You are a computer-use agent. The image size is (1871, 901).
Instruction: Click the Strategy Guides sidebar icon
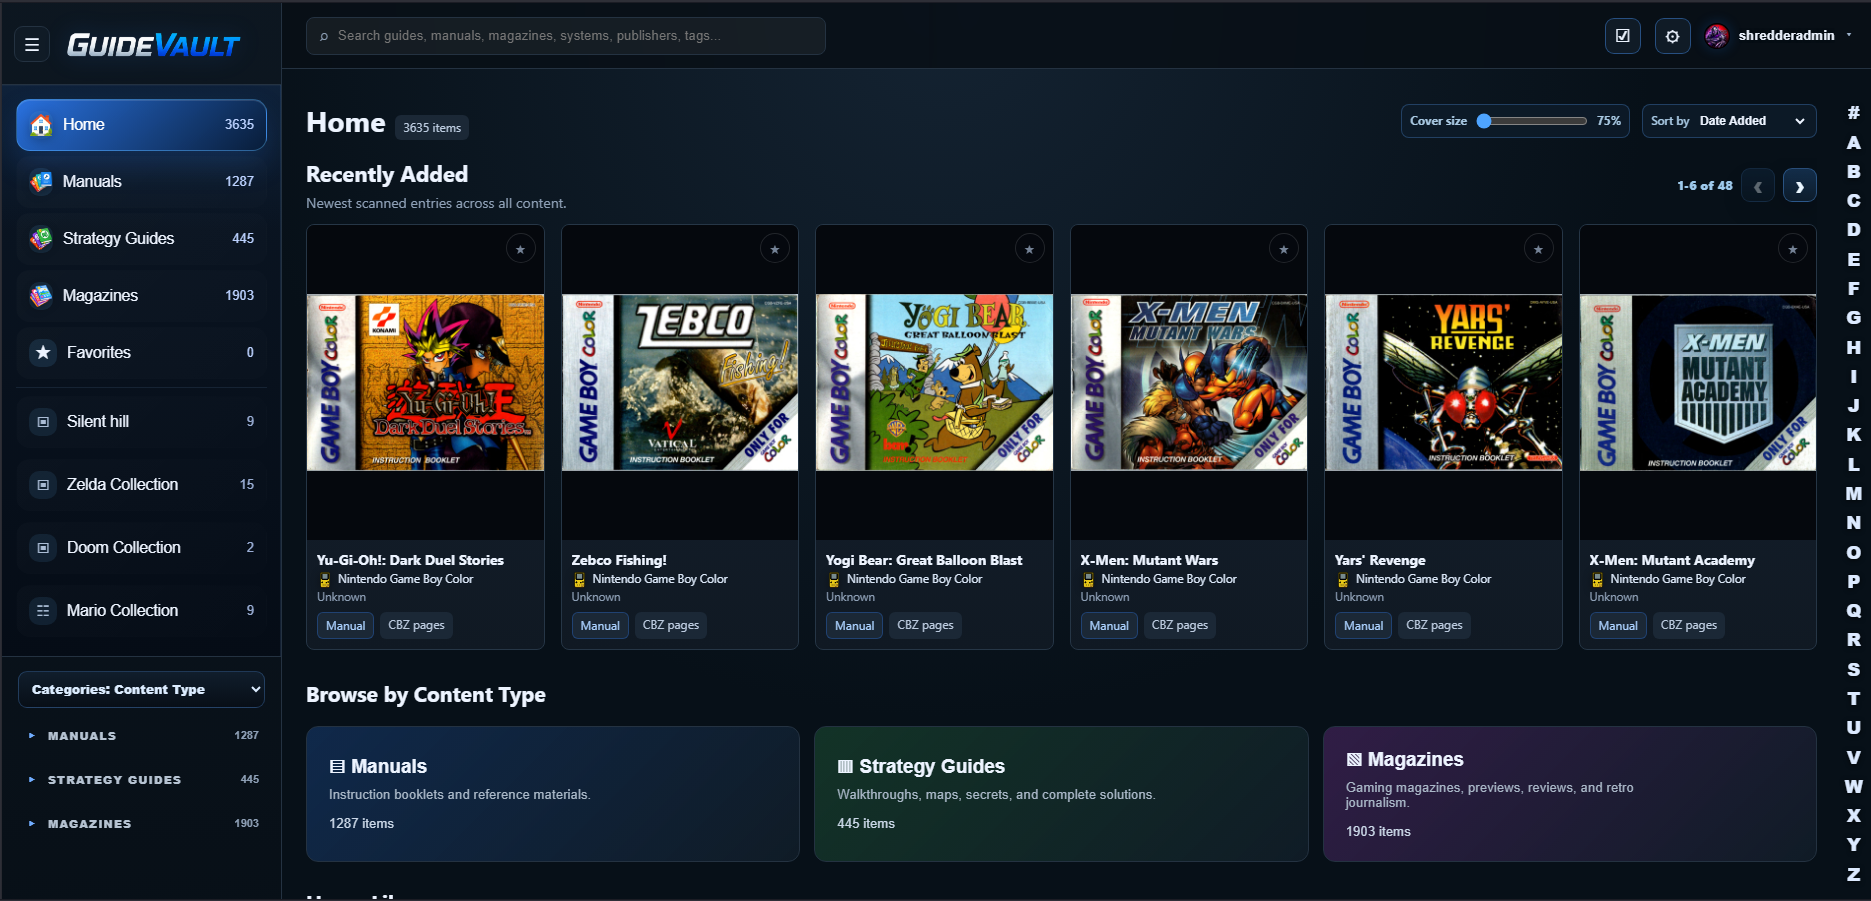tap(41, 239)
